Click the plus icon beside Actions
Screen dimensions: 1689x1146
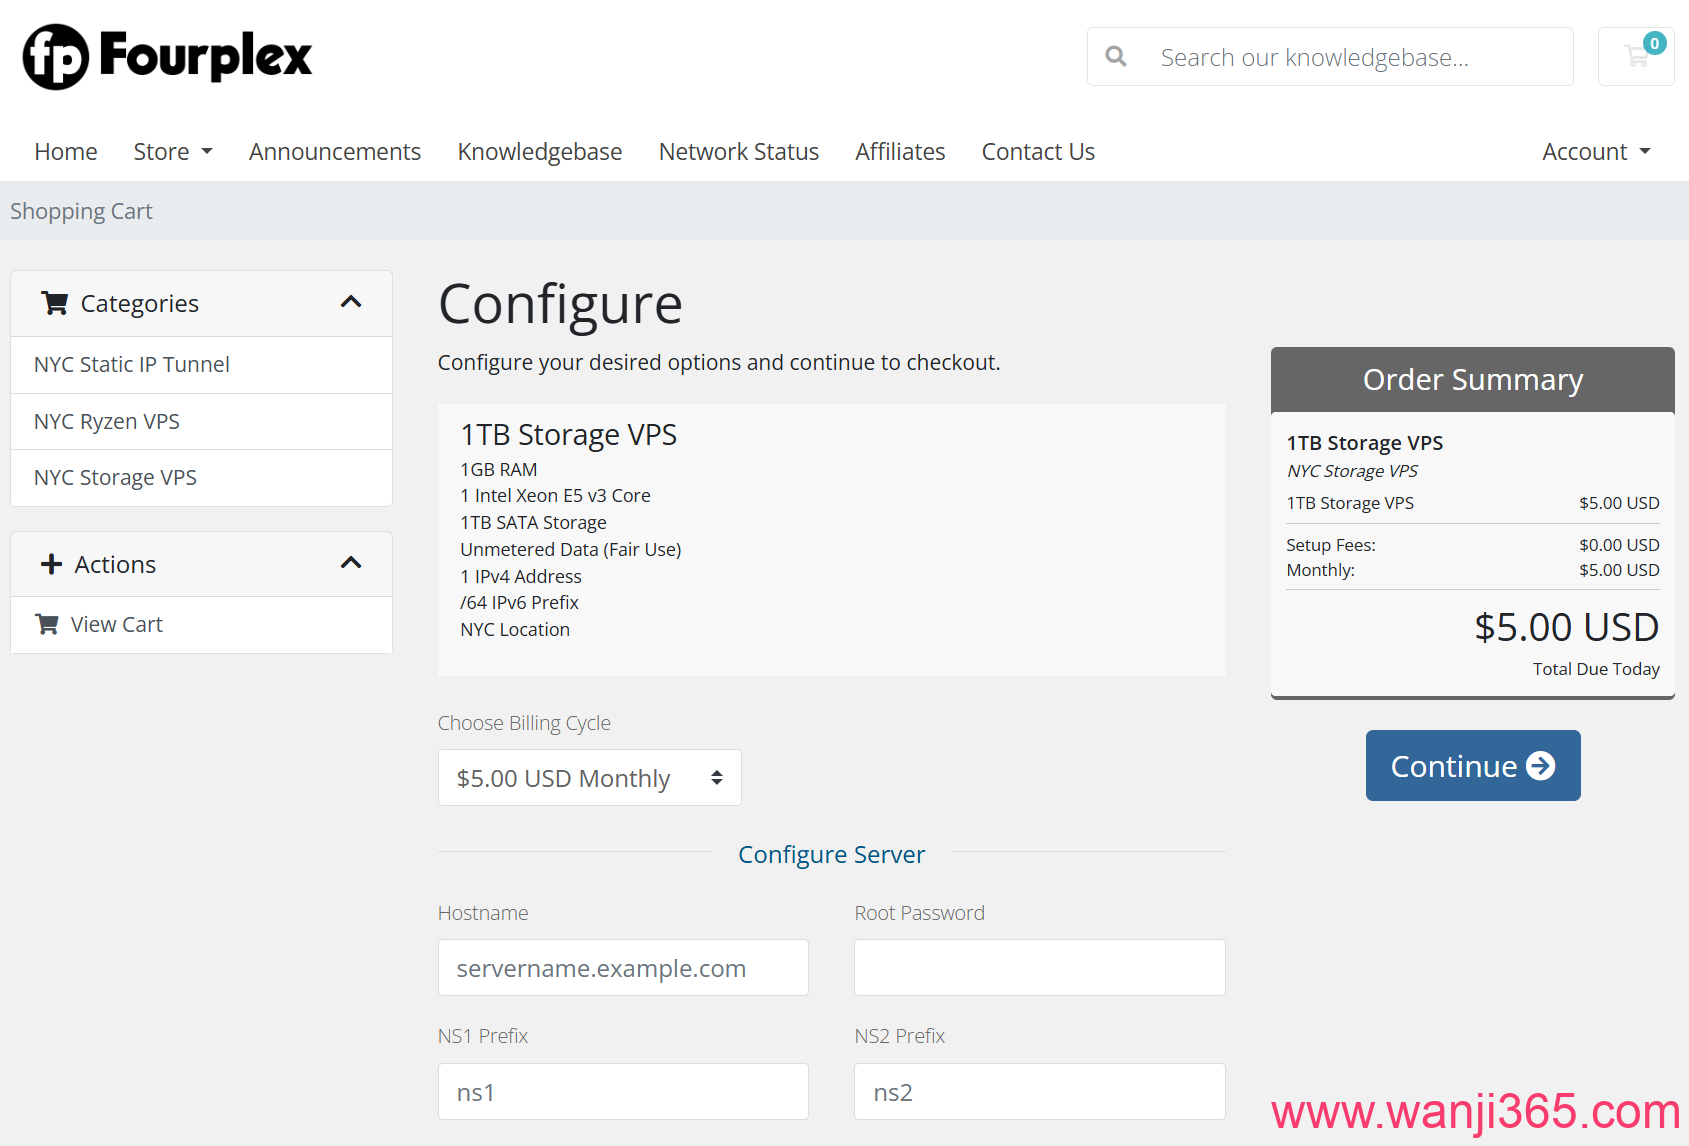(x=51, y=564)
